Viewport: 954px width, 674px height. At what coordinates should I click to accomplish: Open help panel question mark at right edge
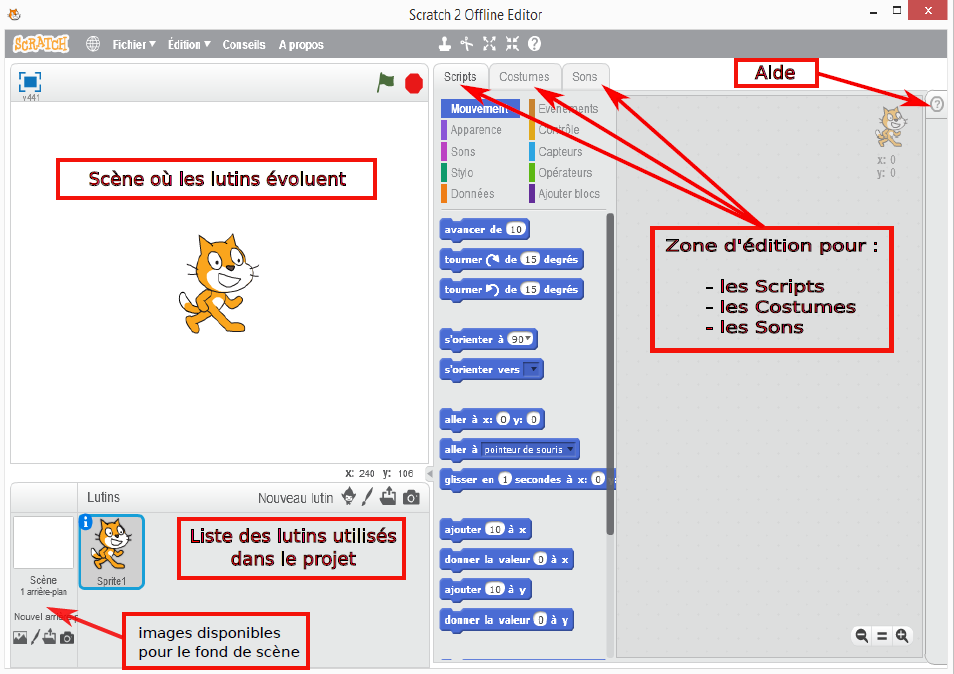937,104
